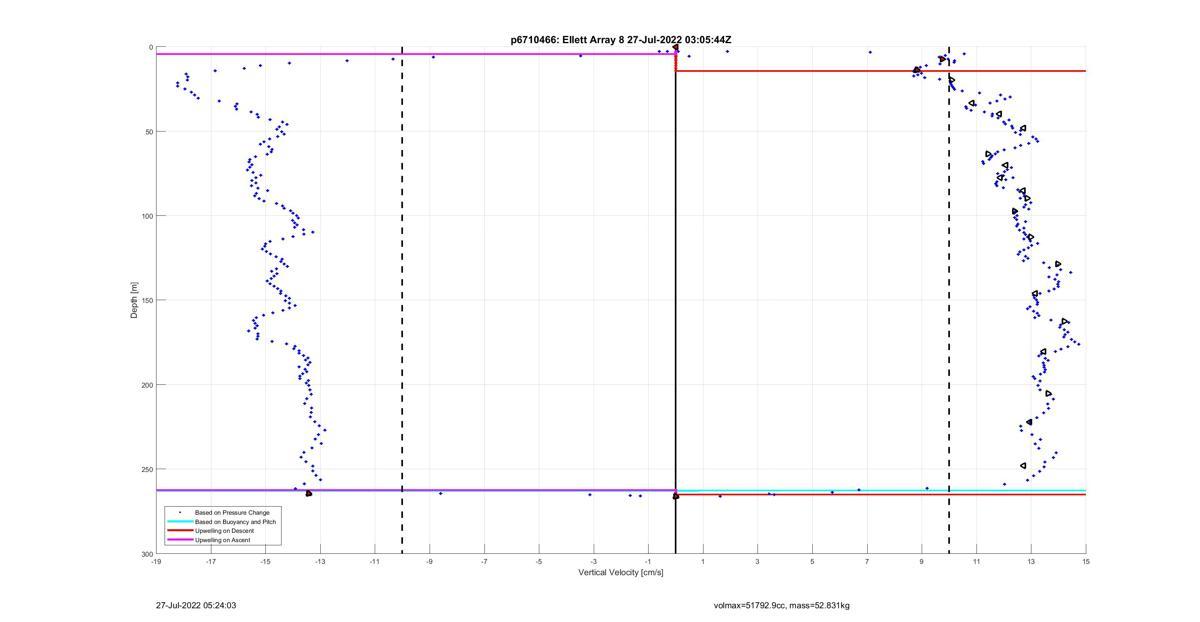Click the depth tick label '200'
Screen dimensions: 1200x622
(146, 385)
